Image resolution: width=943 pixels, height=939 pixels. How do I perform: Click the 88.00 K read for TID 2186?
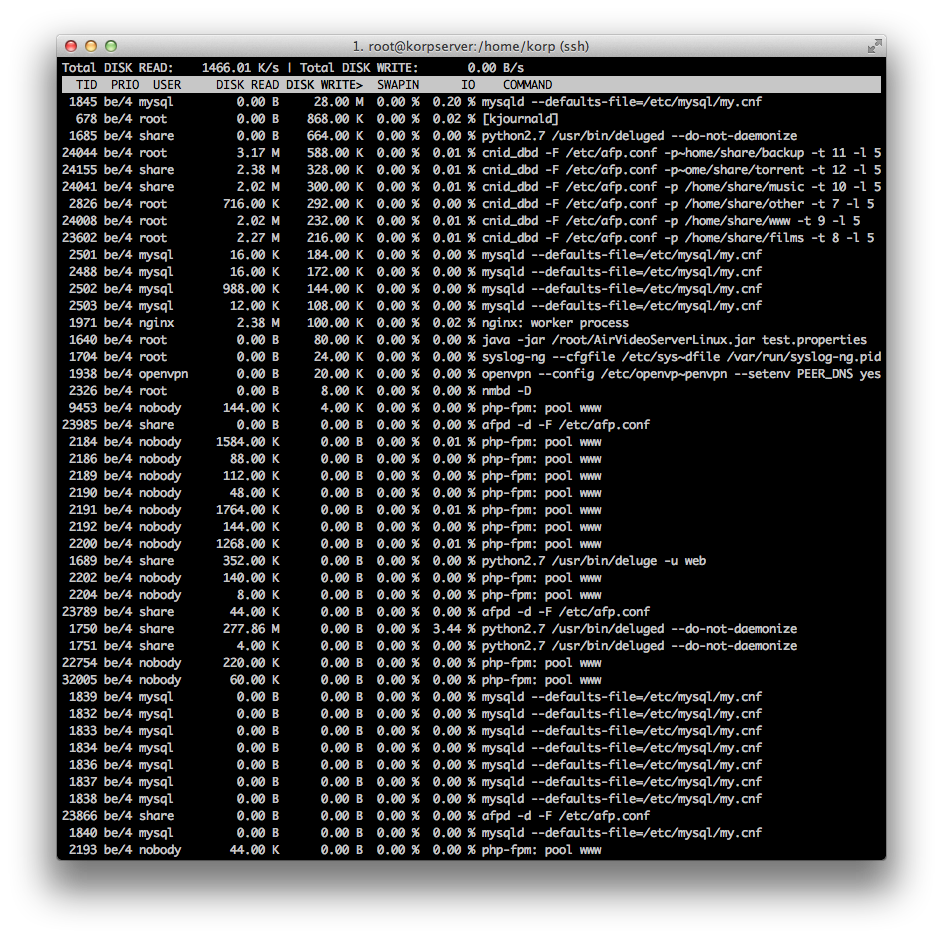point(254,459)
